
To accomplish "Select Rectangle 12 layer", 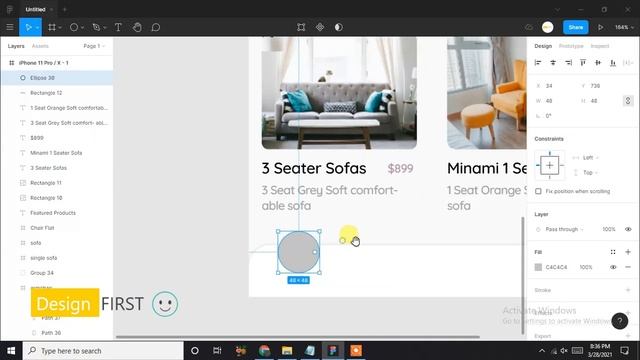I will [x=57, y=93].
